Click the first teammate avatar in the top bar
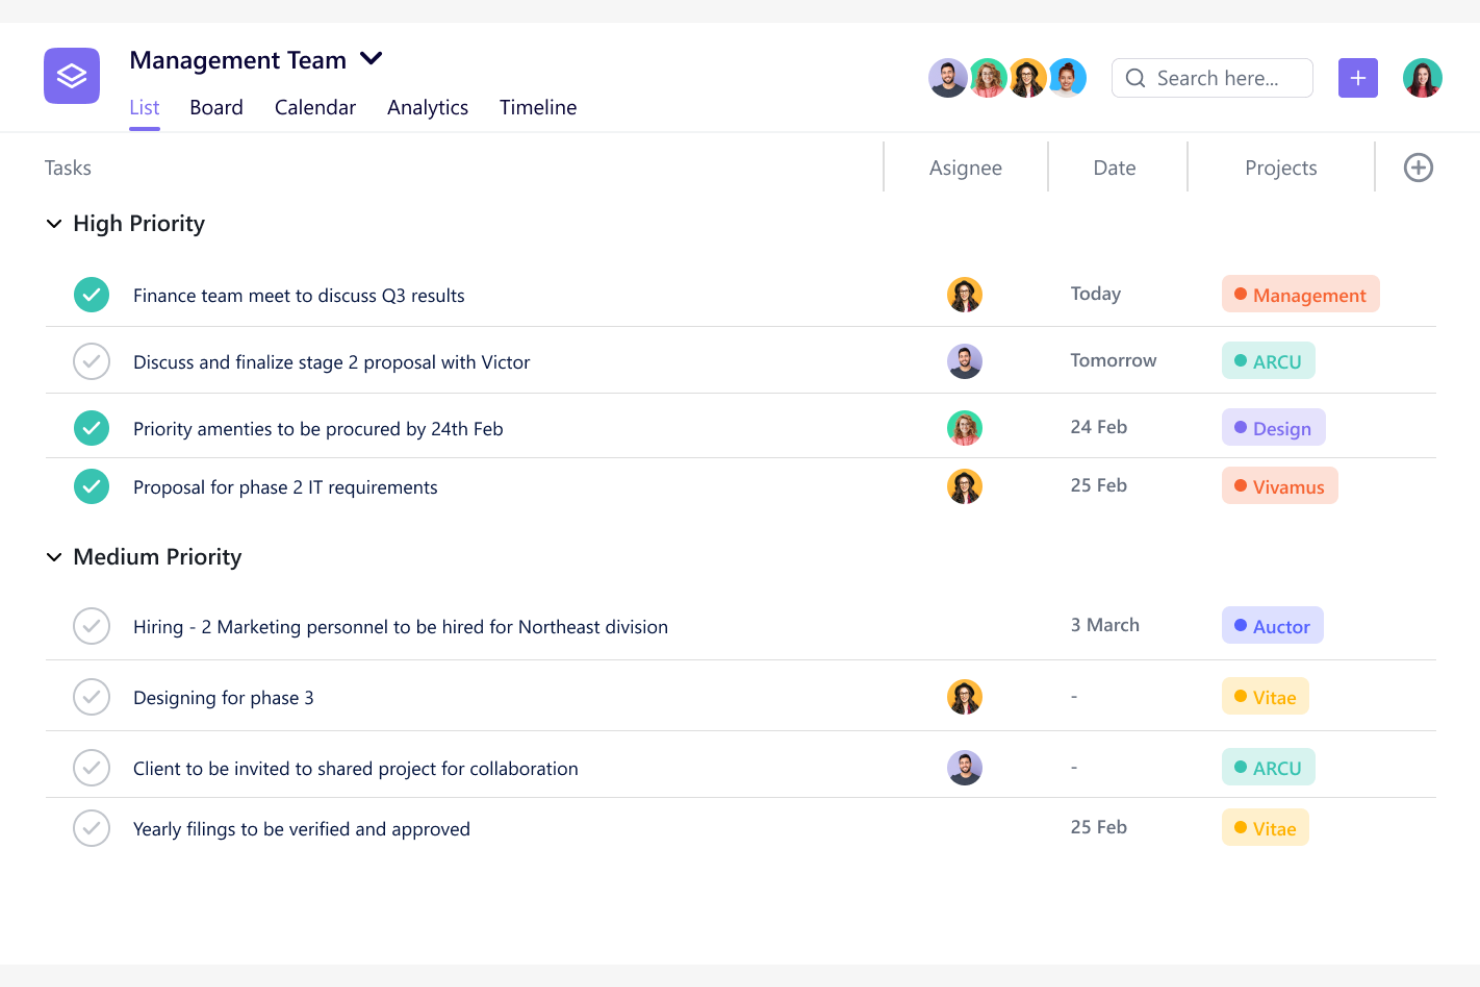The height and width of the screenshot is (987, 1480). [x=947, y=77]
